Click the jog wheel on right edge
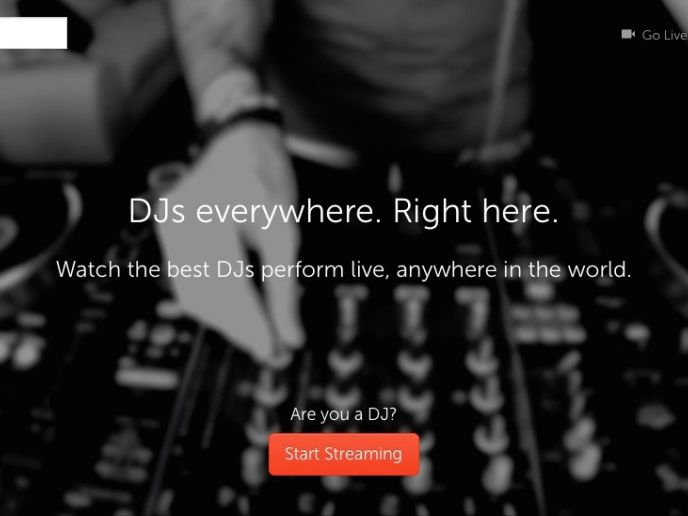 tap(667, 233)
